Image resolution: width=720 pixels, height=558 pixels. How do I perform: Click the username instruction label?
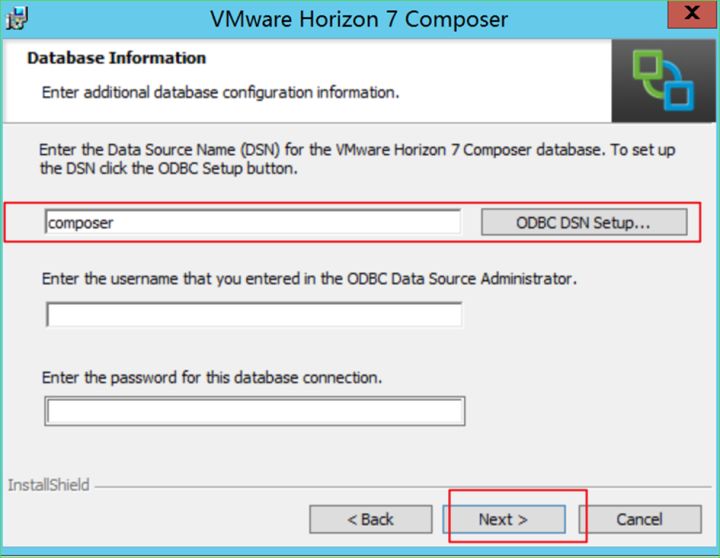pos(309,279)
